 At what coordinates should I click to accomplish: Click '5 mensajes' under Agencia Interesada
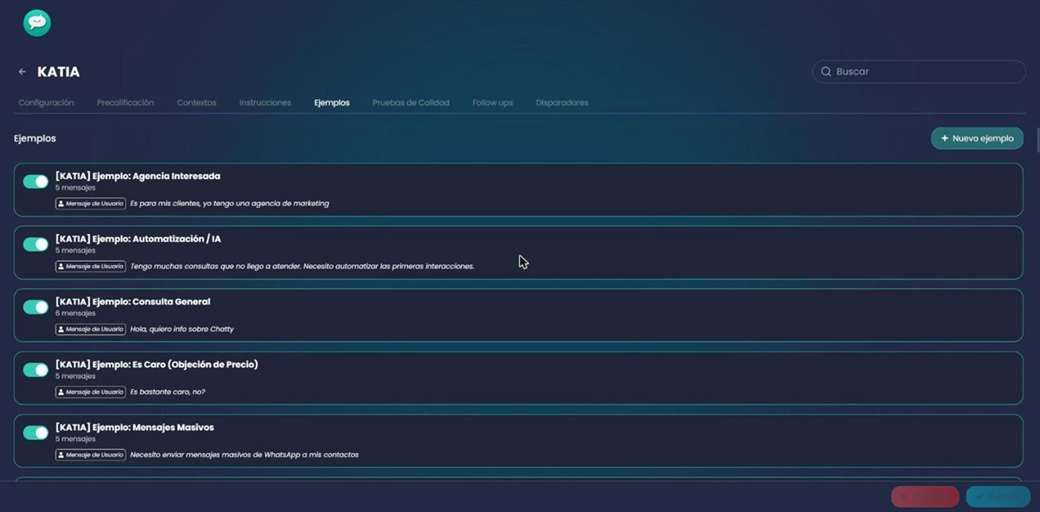point(76,188)
